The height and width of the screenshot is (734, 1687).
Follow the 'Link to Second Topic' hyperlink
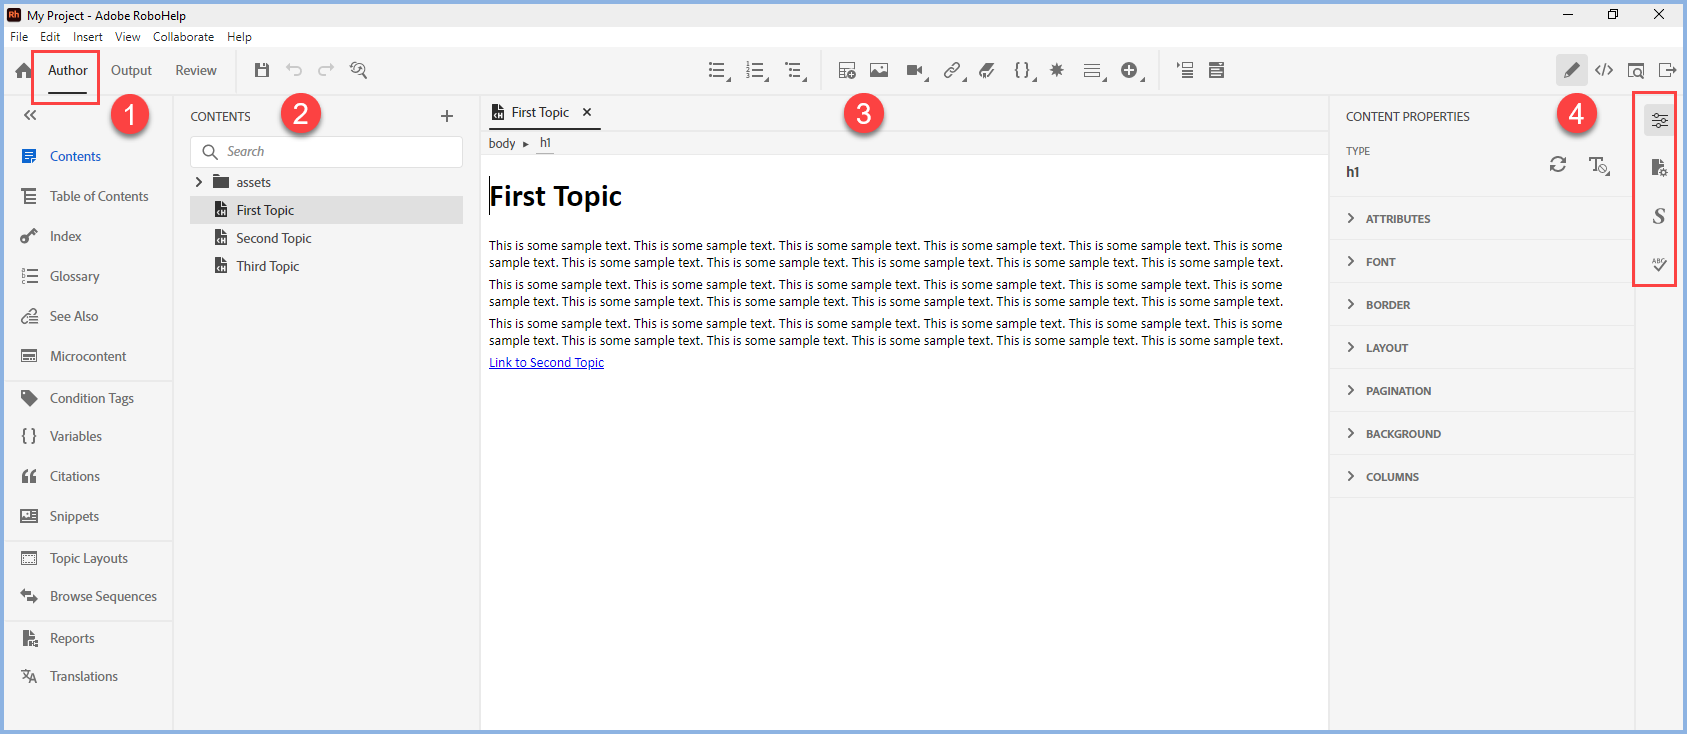click(546, 363)
